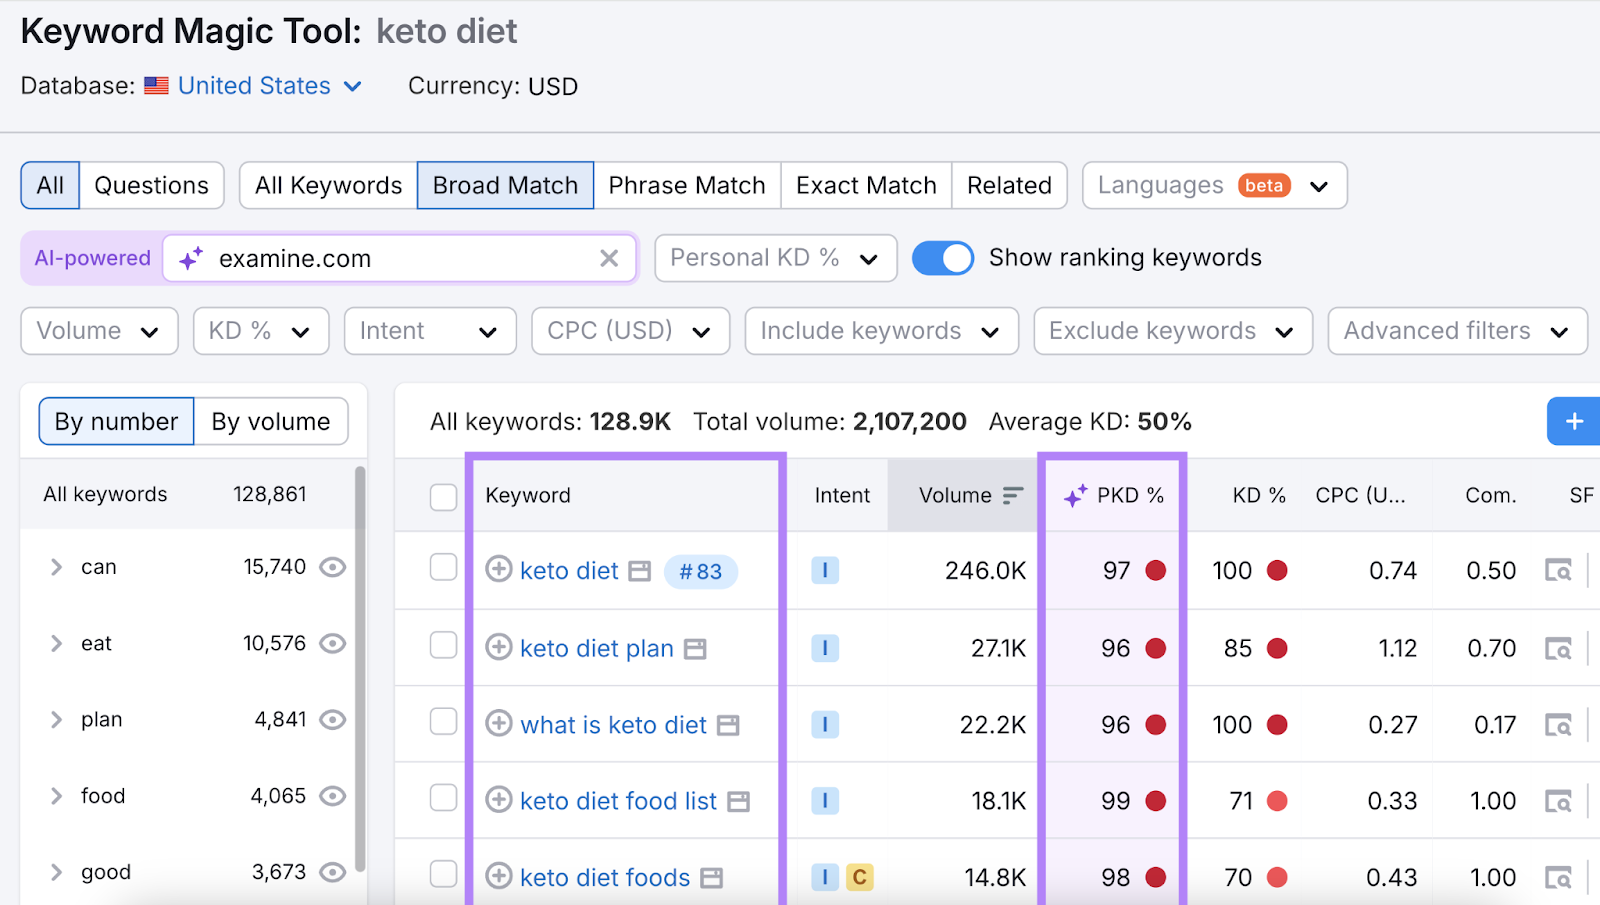The width and height of the screenshot is (1600, 905).
Task: Open the Advanced filters dropdown
Action: click(x=1456, y=330)
